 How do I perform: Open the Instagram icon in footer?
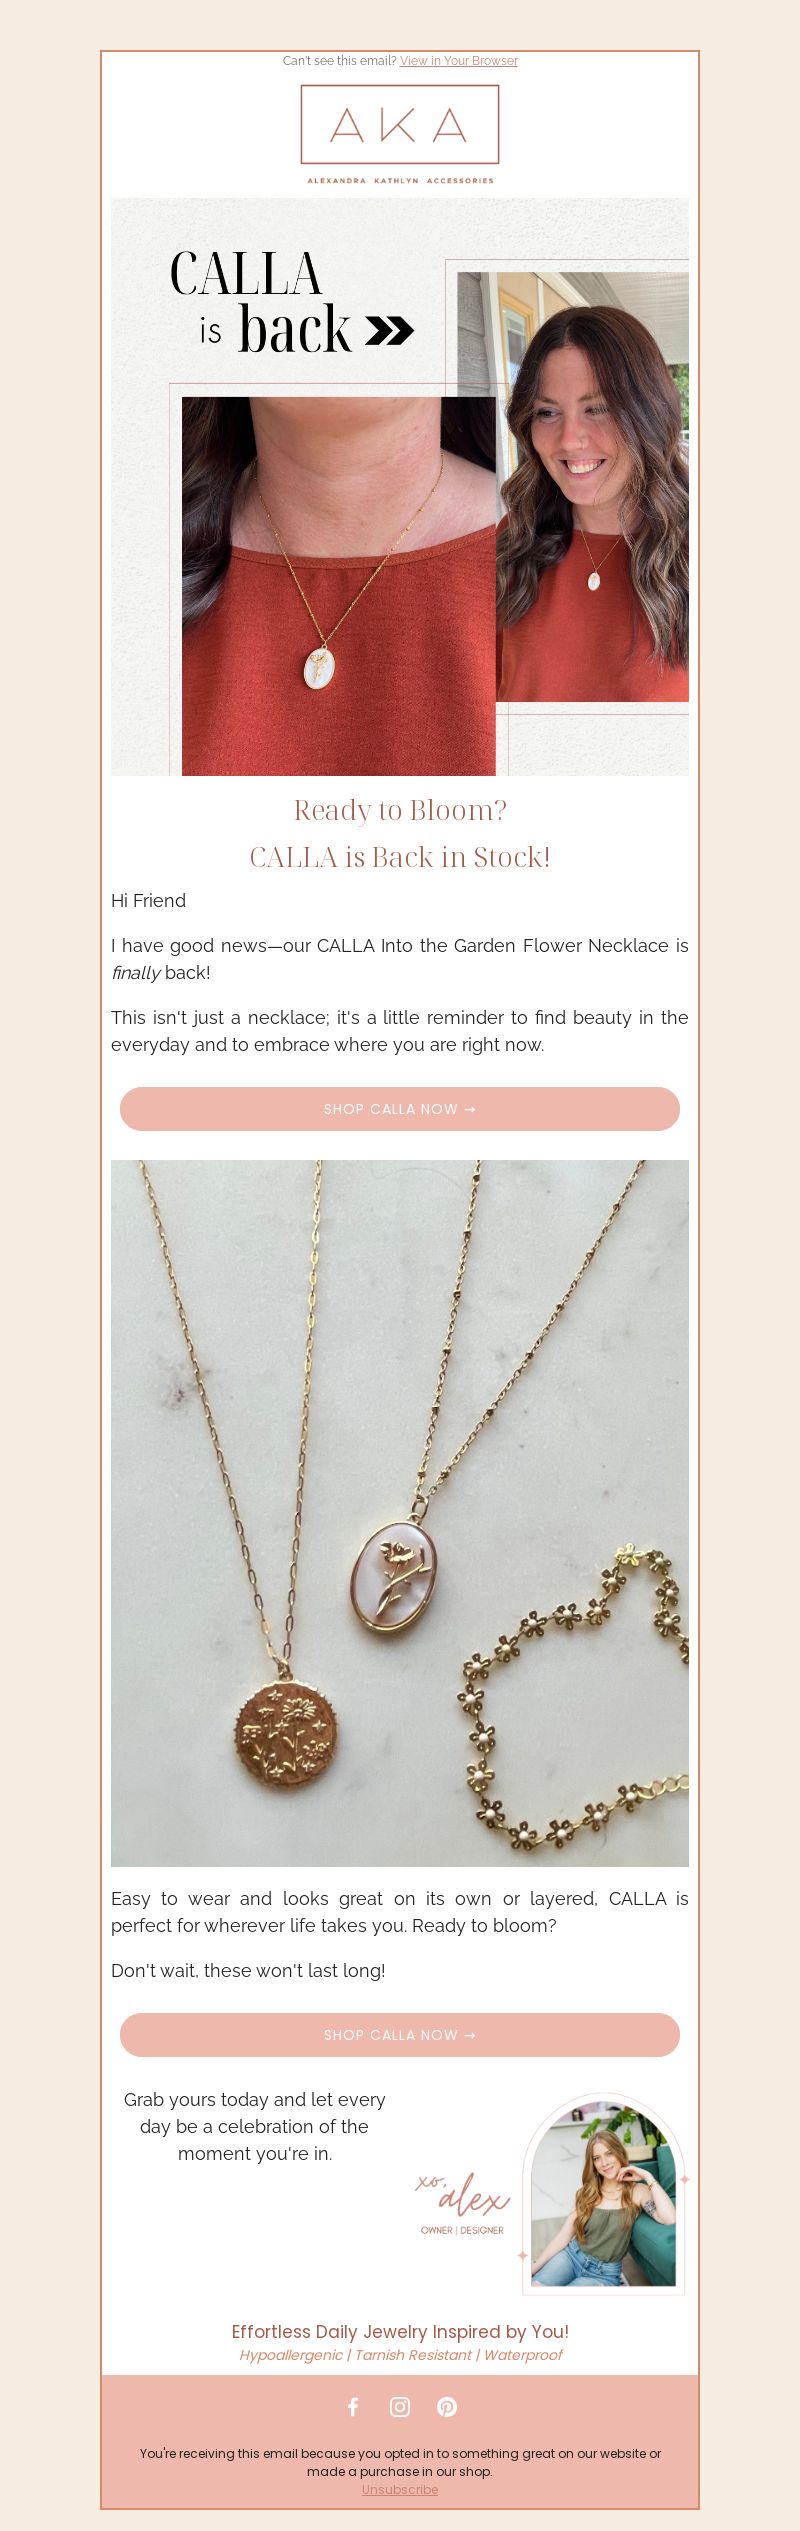[400, 2406]
